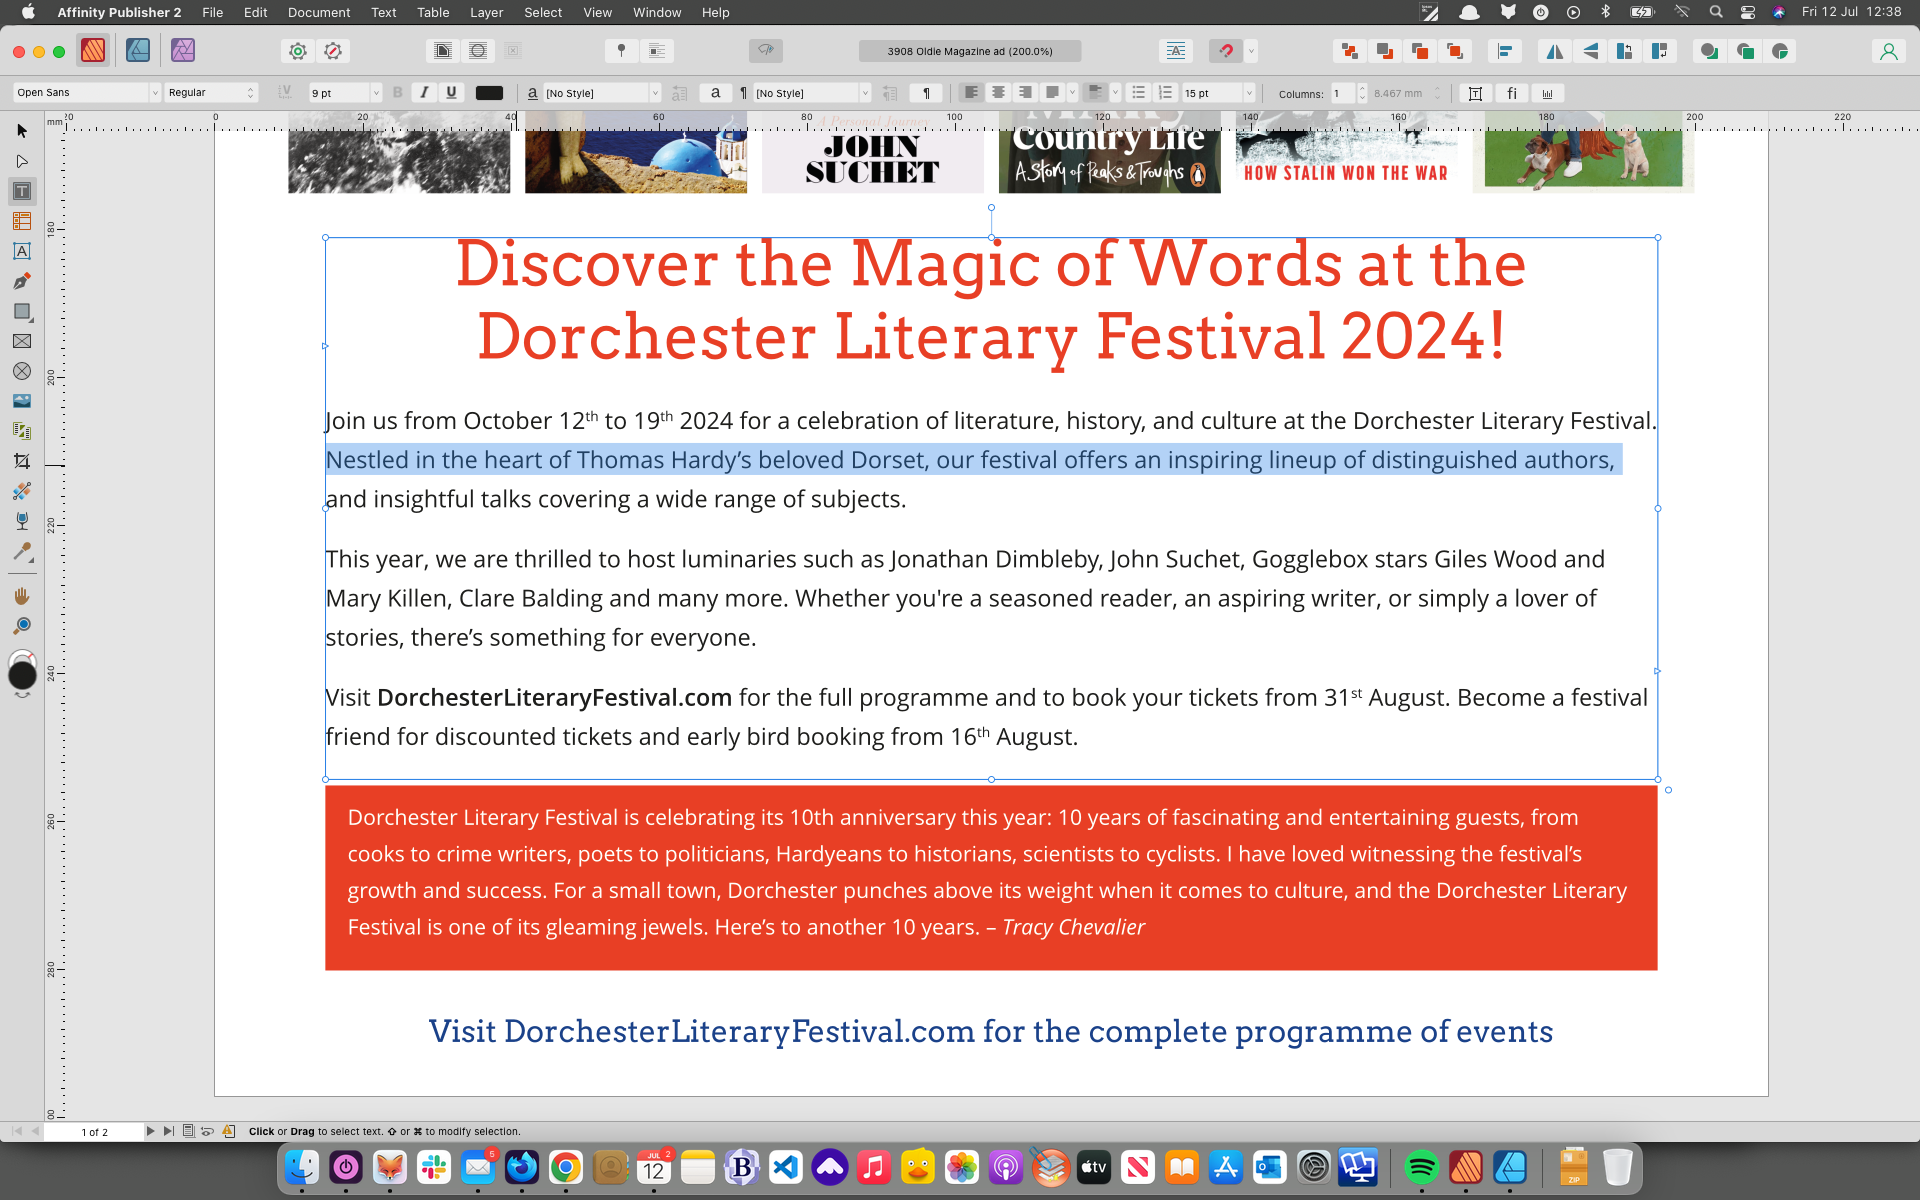Toggle Bold formatting
The width and height of the screenshot is (1920, 1200).
[x=397, y=92]
